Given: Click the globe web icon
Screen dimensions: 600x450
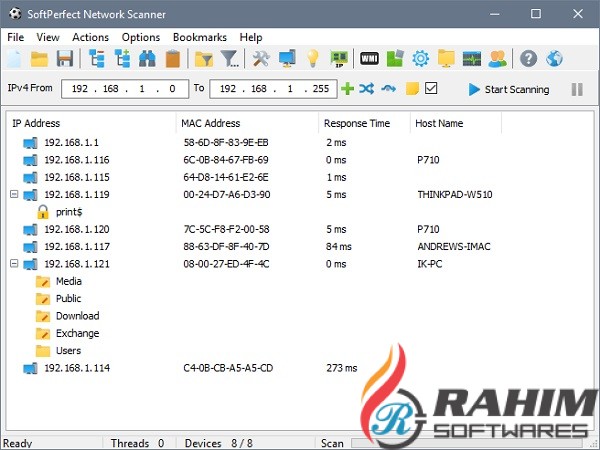Looking at the screenshot, I should point(554,59).
